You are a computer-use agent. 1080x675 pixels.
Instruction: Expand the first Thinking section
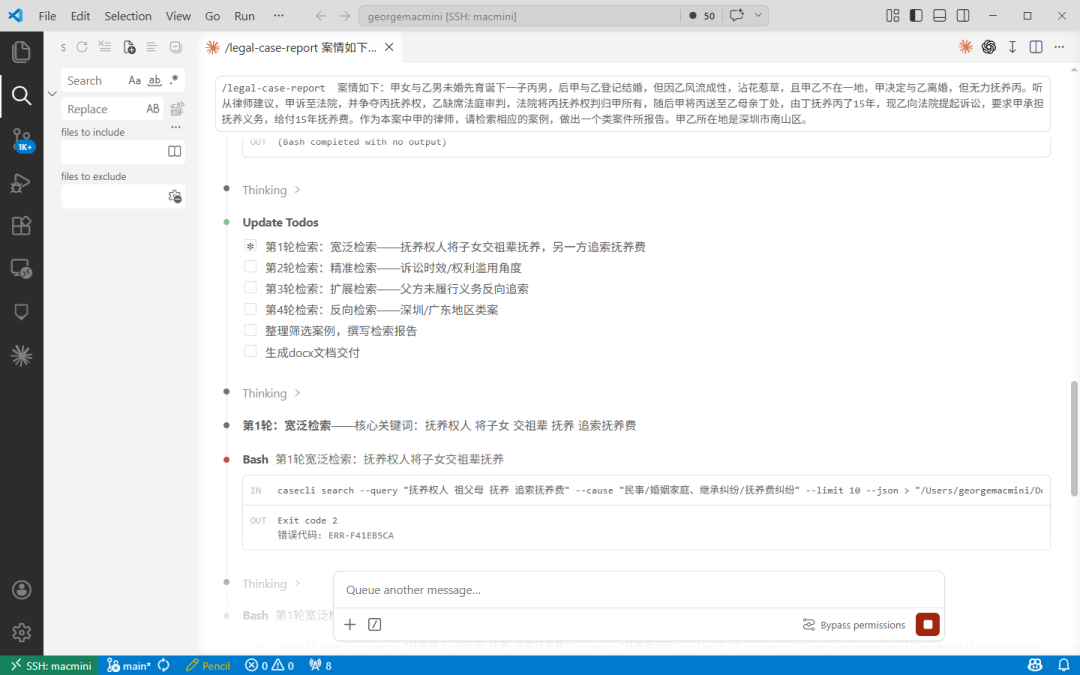click(x=271, y=190)
